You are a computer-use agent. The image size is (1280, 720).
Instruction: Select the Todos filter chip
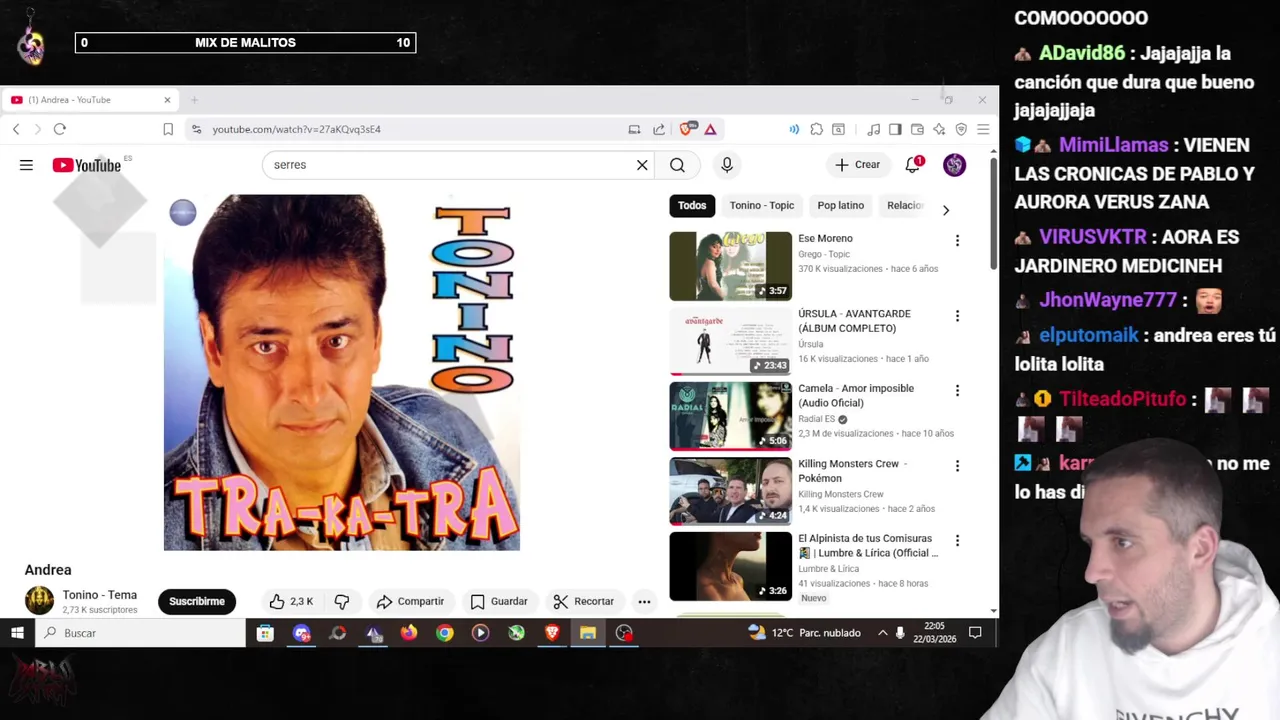pos(692,205)
